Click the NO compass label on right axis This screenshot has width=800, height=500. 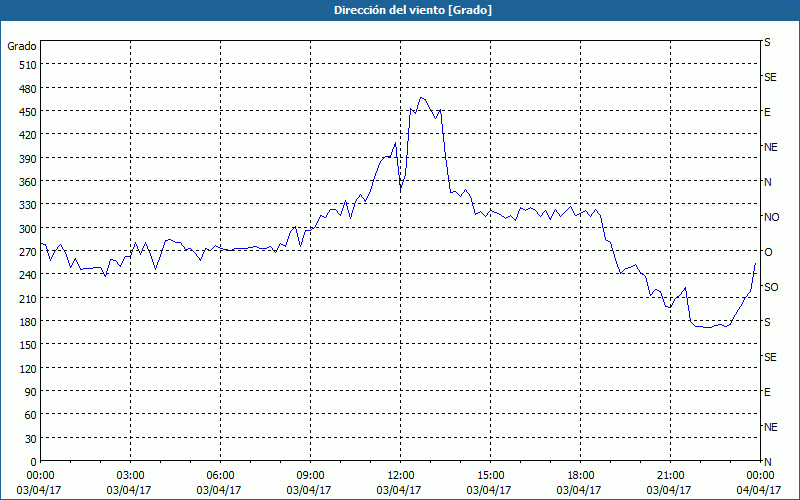pos(771,217)
